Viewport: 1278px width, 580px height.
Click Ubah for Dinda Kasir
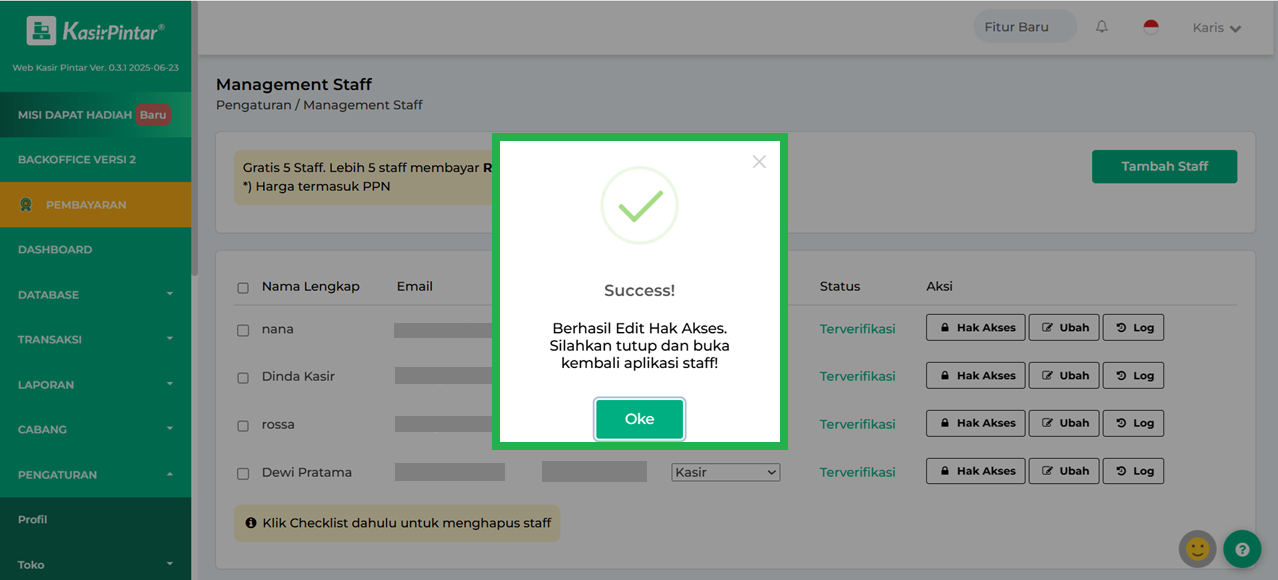(x=1064, y=376)
